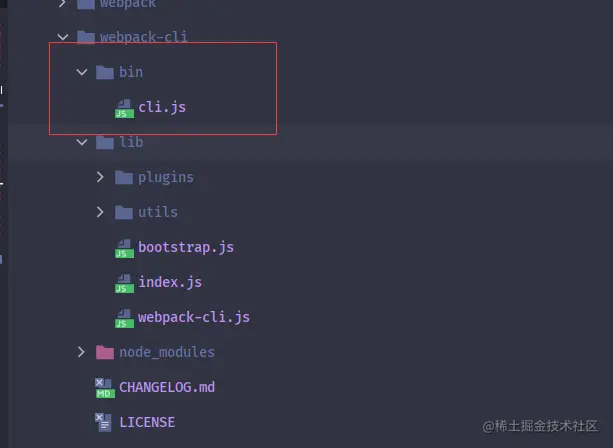Select the lib folder name
The image size is (613, 448).
click(131, 142)
